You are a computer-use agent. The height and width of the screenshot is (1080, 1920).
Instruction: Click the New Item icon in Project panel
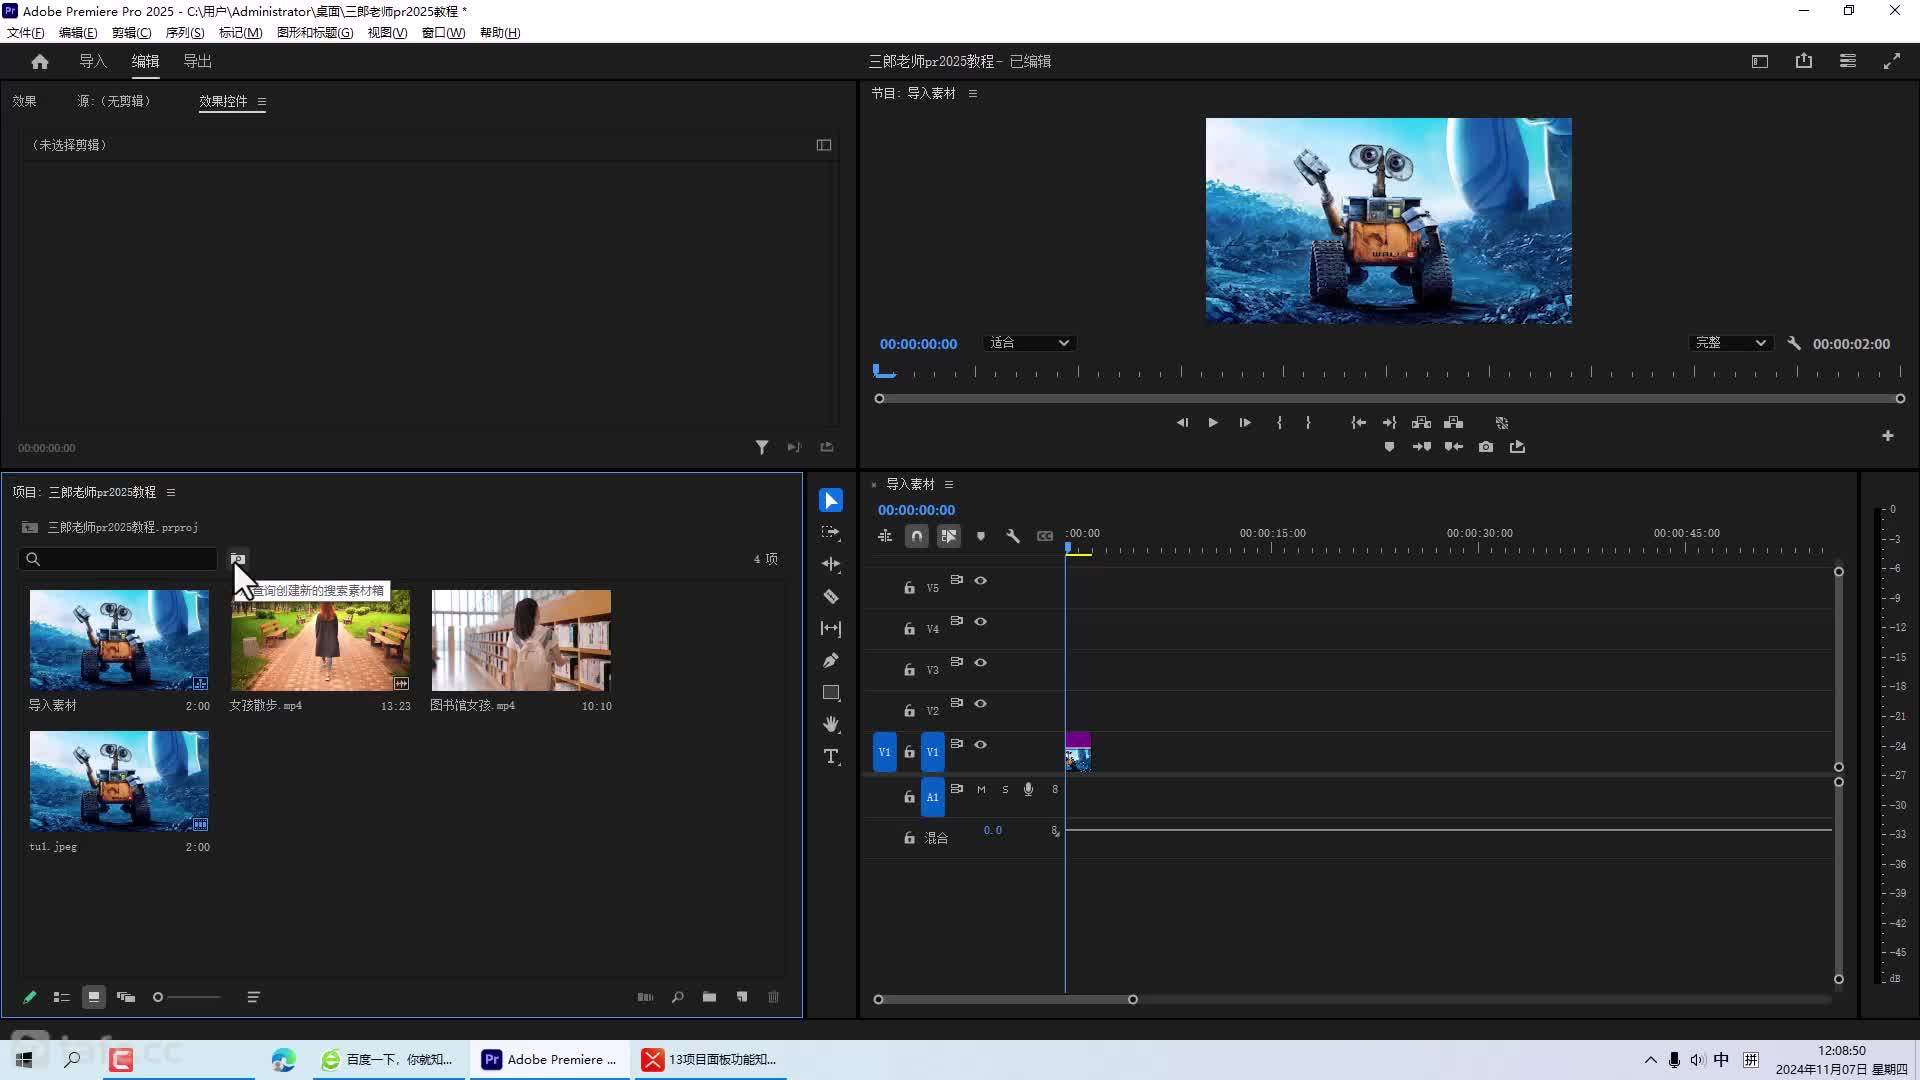742,997
